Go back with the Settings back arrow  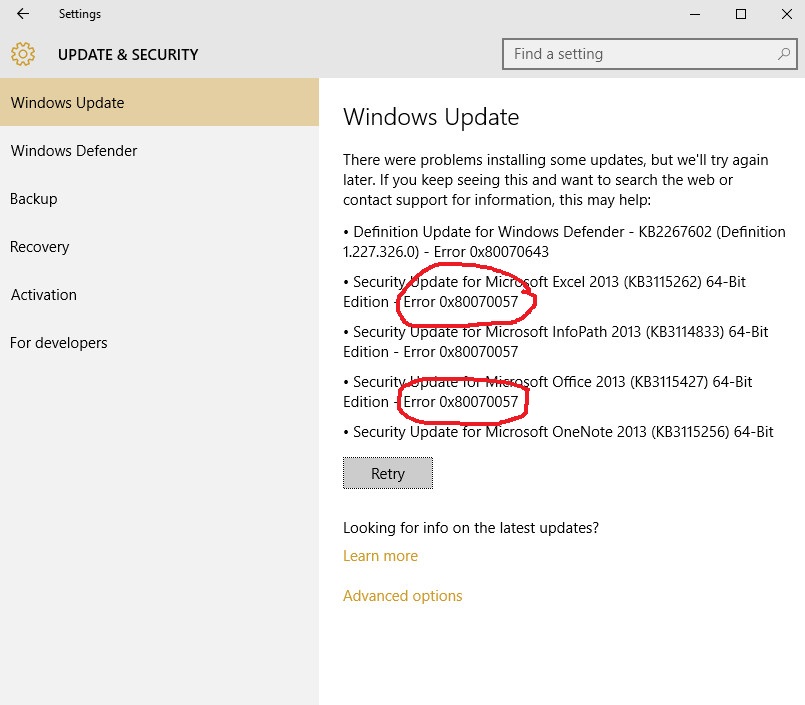click(23, 14)
